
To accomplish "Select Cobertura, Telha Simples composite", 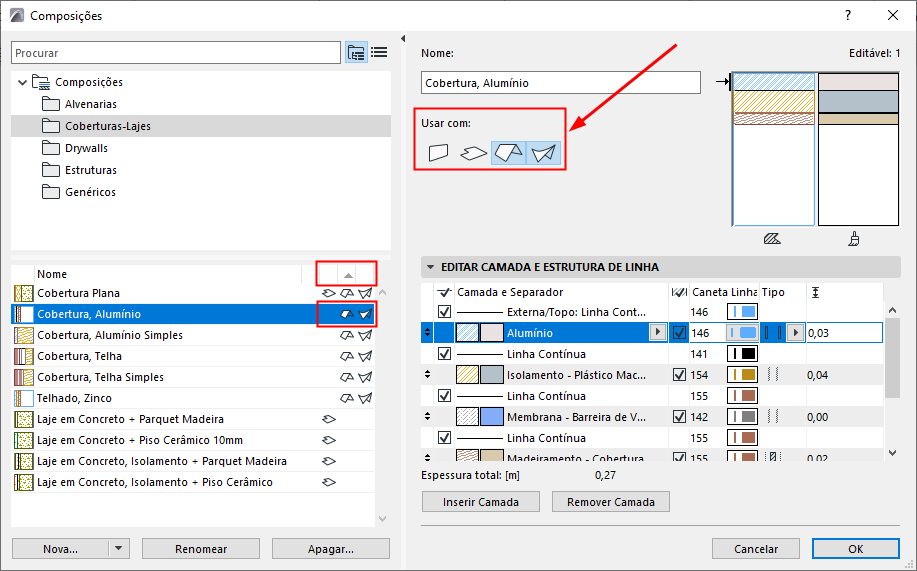I will pos(193,377).
